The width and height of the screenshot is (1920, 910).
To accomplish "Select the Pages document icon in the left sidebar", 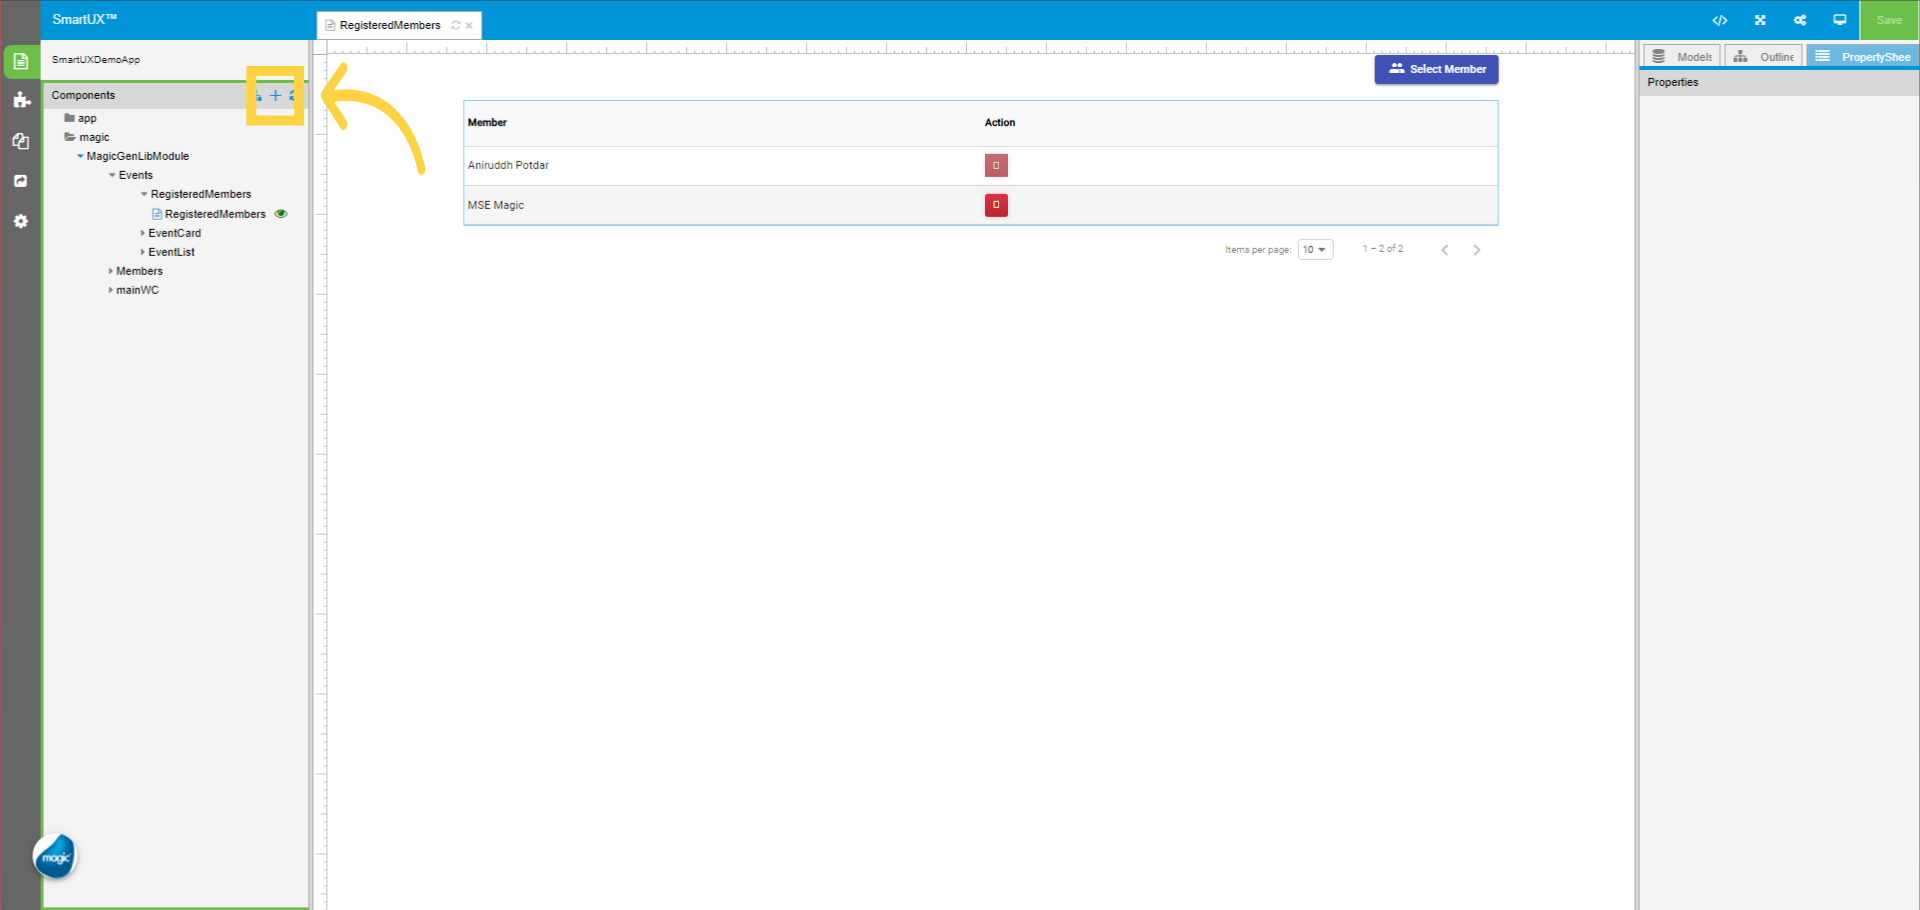I will 20,61.
